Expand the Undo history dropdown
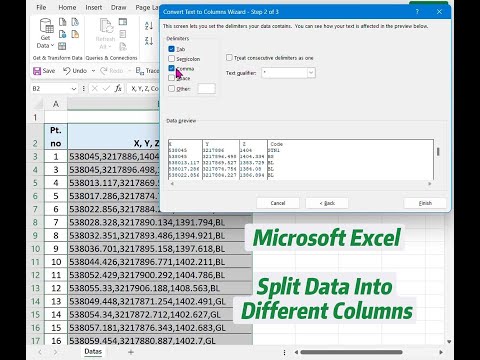Screen dimensions: 480x360 93,71
